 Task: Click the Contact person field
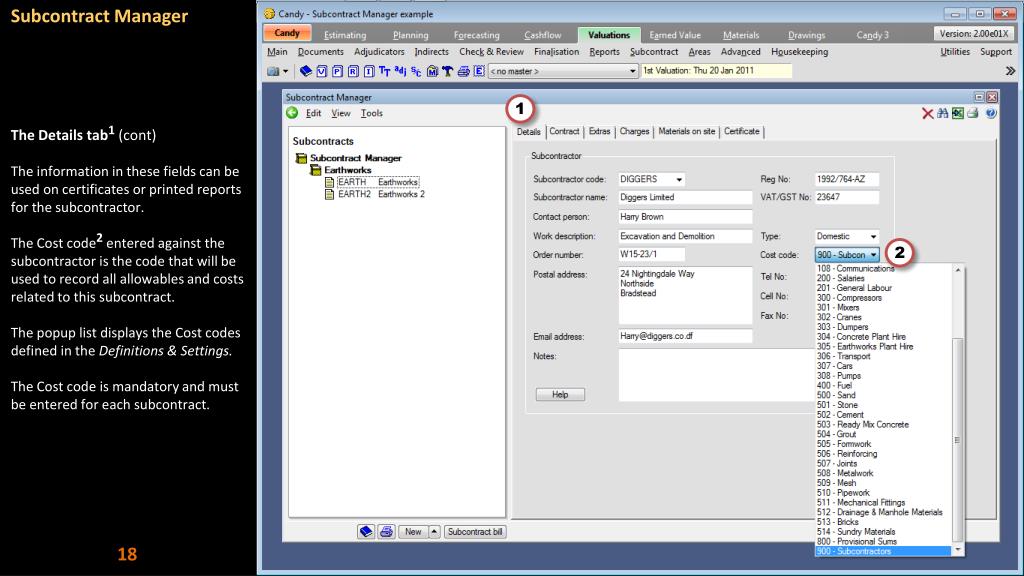point(685,217)
